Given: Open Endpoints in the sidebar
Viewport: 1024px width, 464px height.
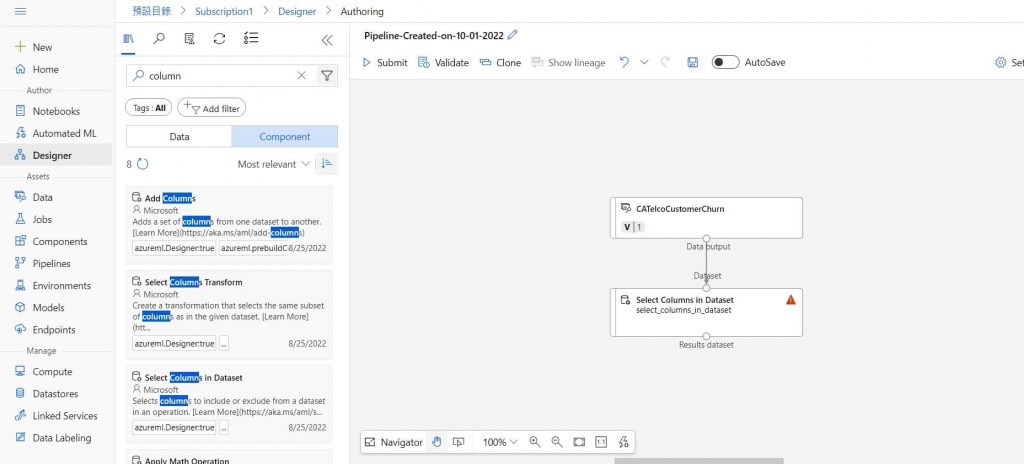Looking at the screenshot, I should pyautogui.click(x=56, y=330).
